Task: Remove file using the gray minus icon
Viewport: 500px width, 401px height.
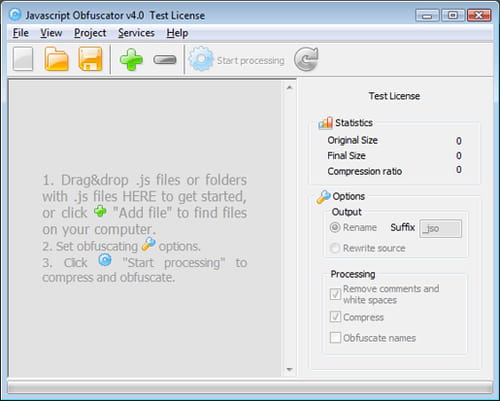Action: coord(165,60)
